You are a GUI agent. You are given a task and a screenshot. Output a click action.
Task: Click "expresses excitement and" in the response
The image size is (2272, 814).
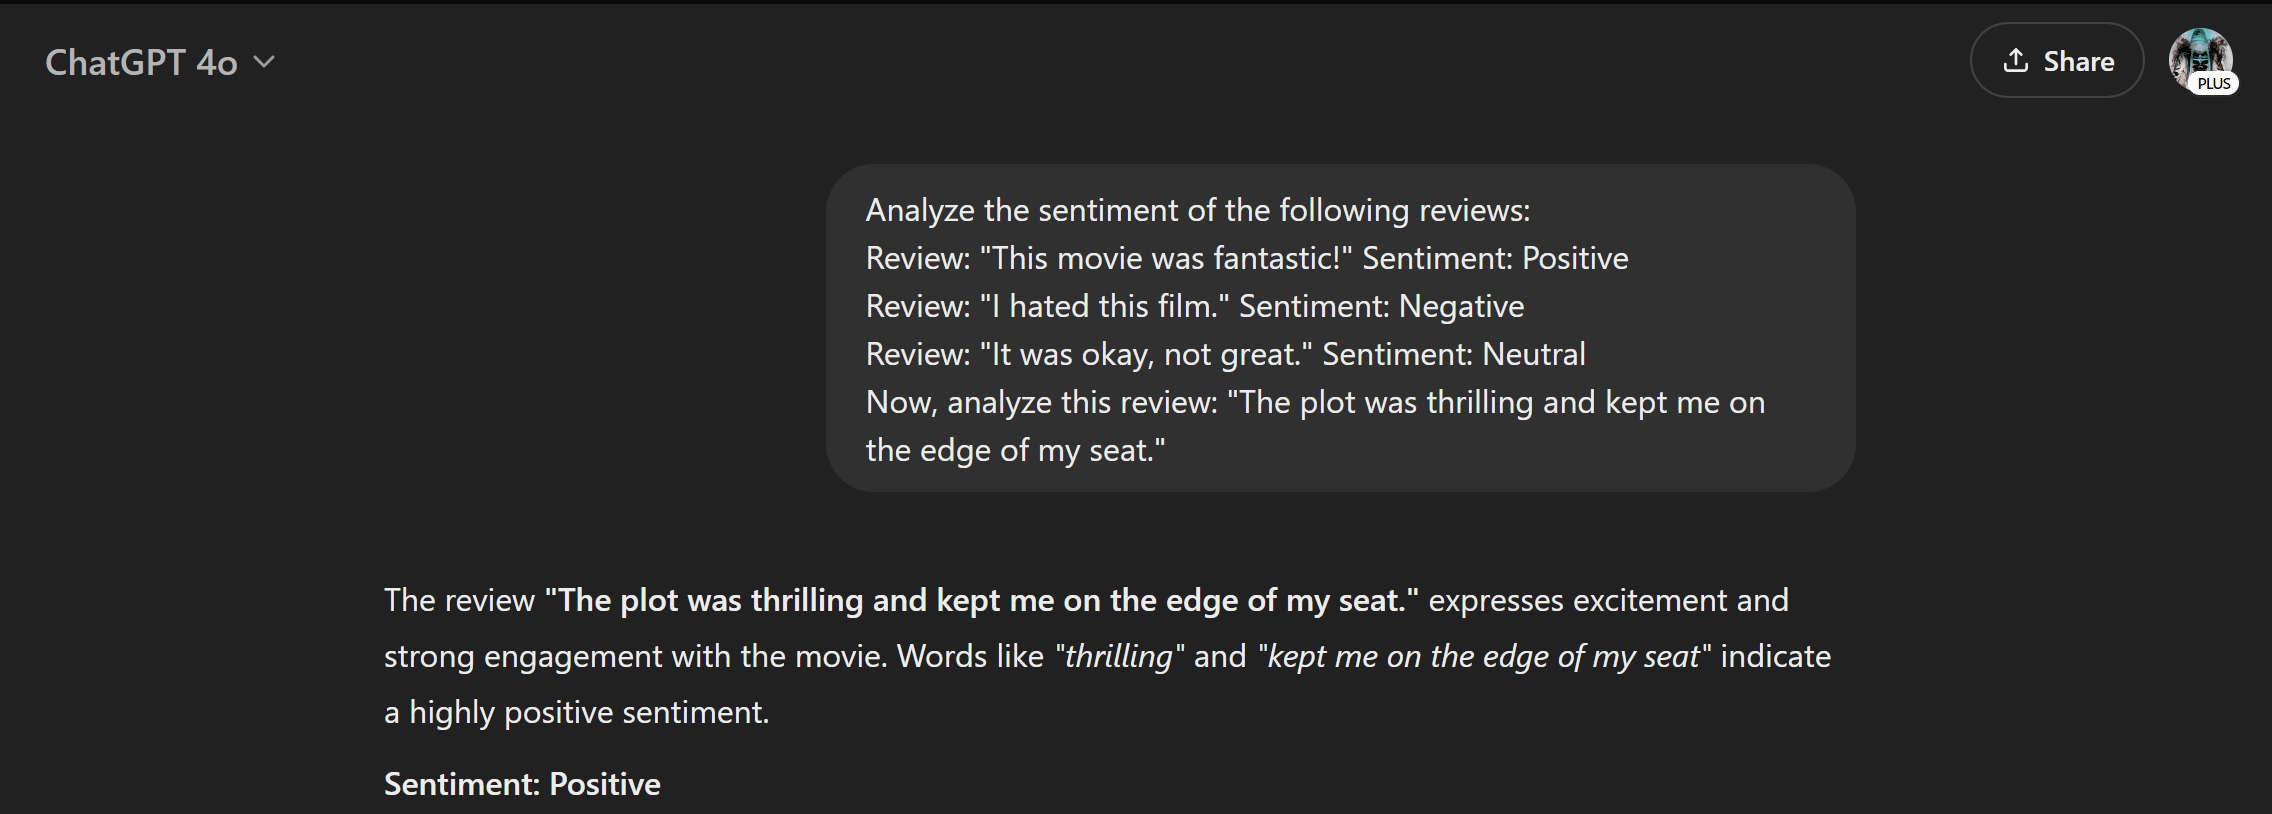(x=1608, y=600)
